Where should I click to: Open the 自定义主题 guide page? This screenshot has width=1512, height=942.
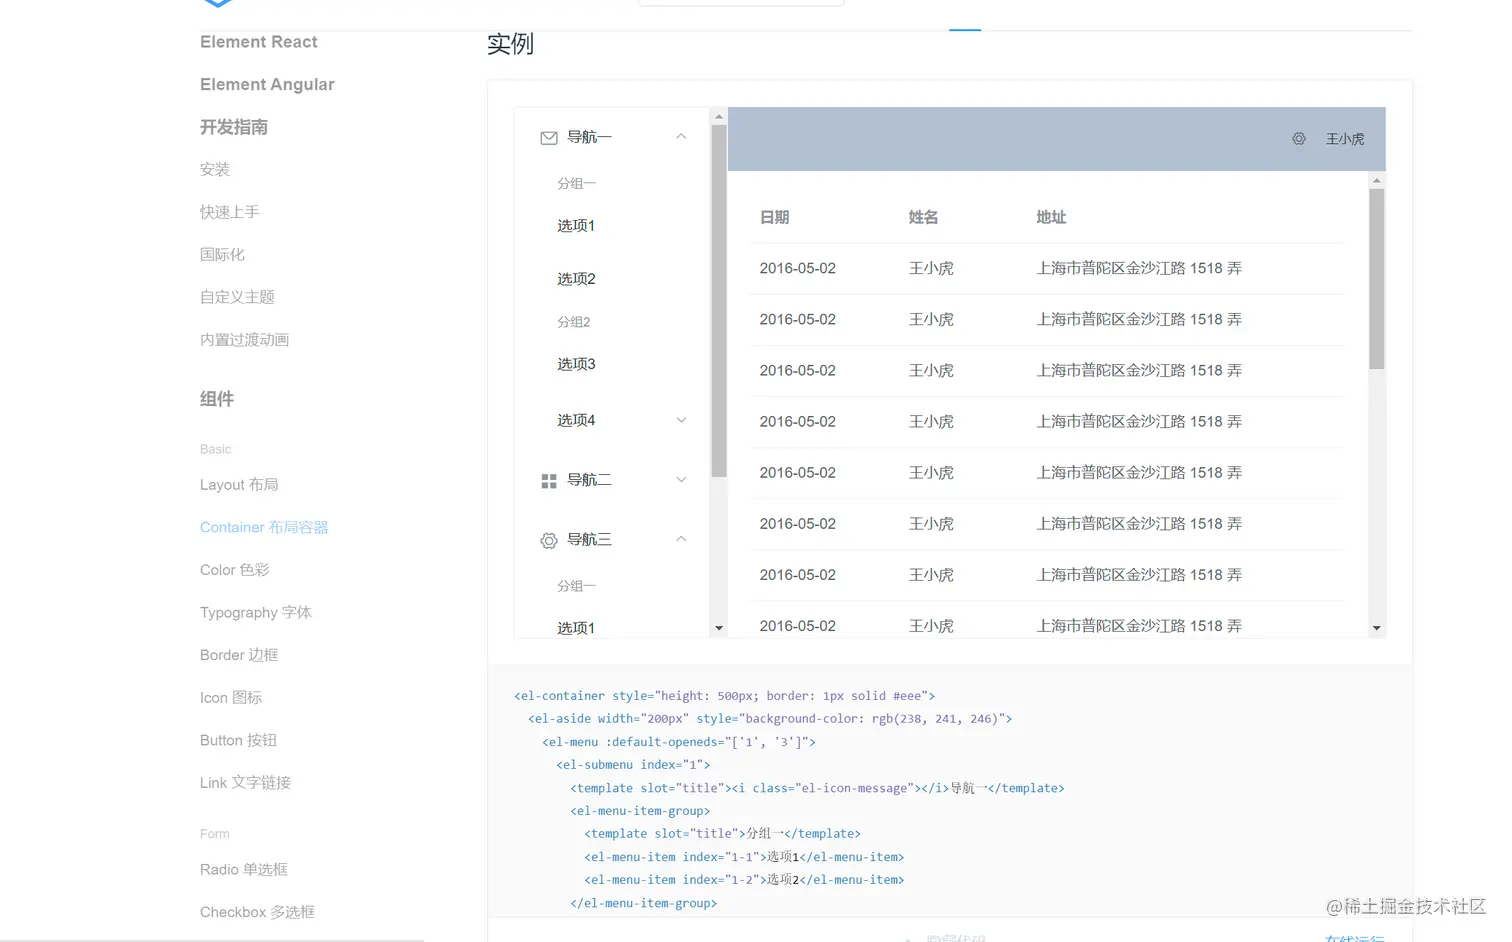pyautogui.click(x=237, y=297)
